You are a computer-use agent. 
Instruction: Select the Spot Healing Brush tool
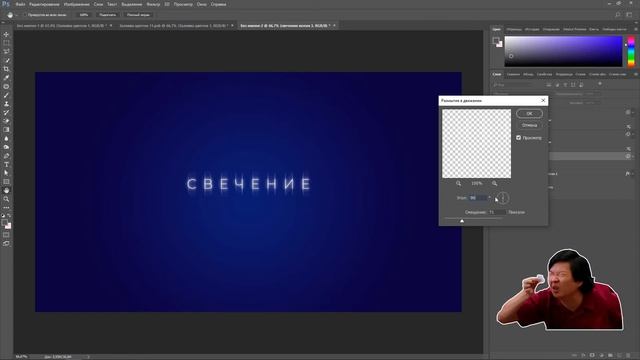click(6, 87)
